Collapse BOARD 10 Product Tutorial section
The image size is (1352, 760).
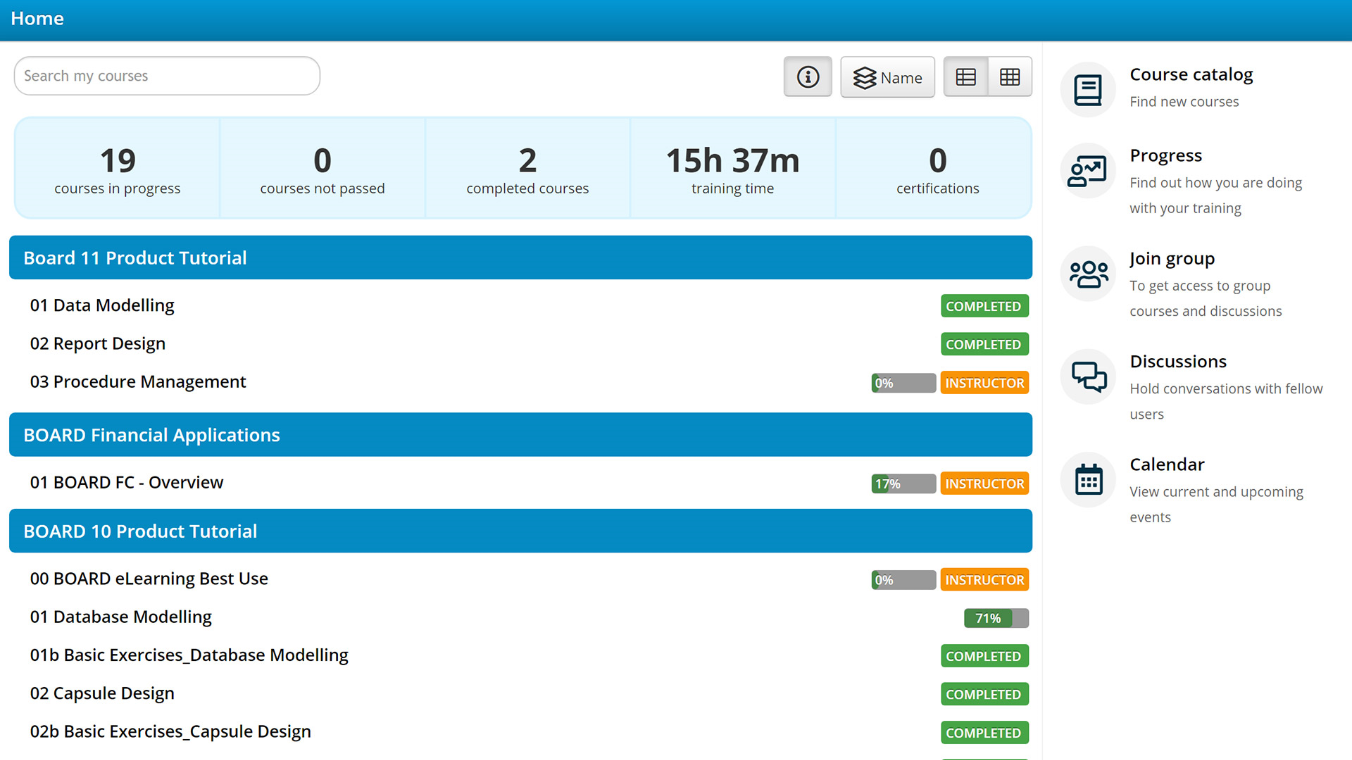(x=520, y=531)
